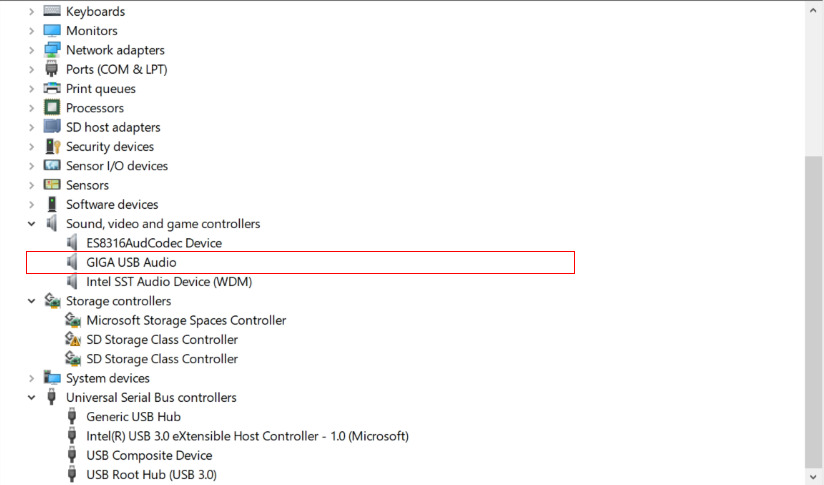Click the ES8316AudCodec Device speaker icon
The width and height of the screenshot is (824, 485).
72,243
